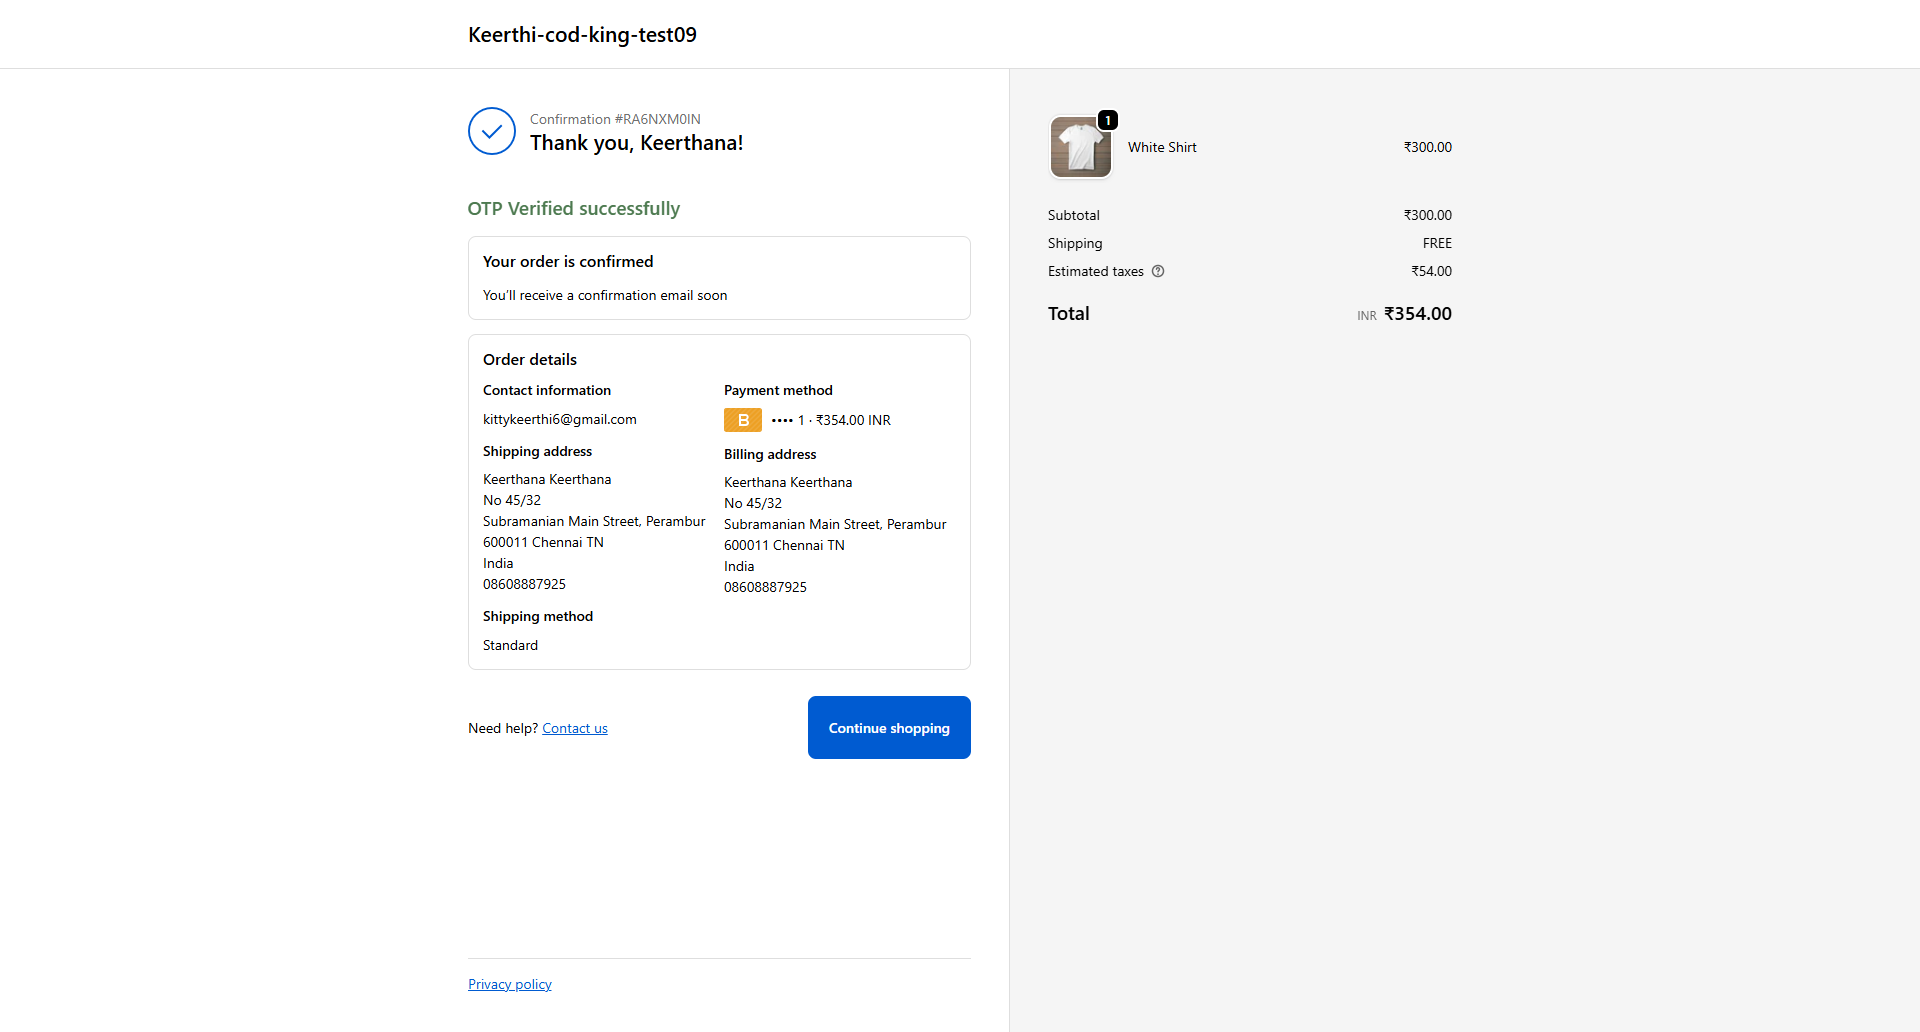Click the Standard shipping method text

pyautogui.click(x=510, y=645)
